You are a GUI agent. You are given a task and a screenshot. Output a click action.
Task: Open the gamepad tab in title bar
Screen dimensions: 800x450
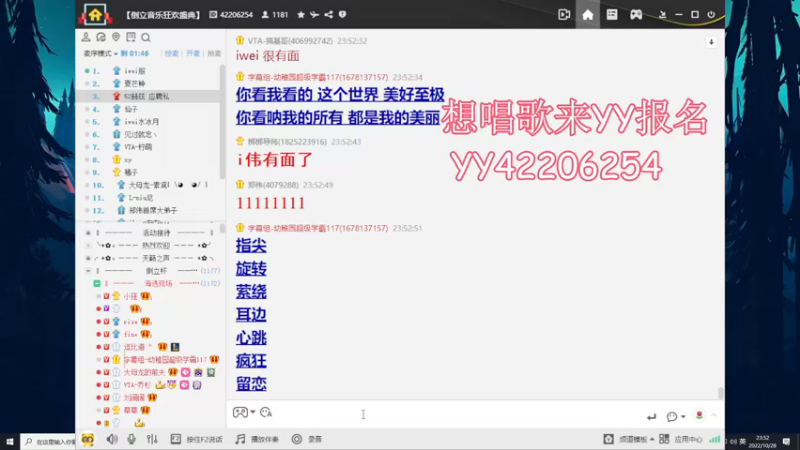coord(636,14)
